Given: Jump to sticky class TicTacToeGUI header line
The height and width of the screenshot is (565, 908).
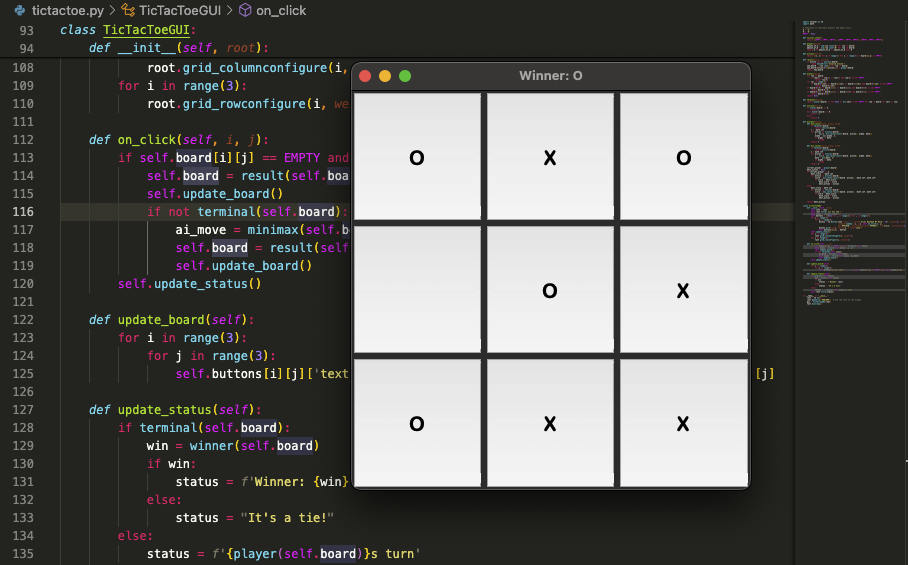Looking at the screenshot, I should (x=150, y=30).
